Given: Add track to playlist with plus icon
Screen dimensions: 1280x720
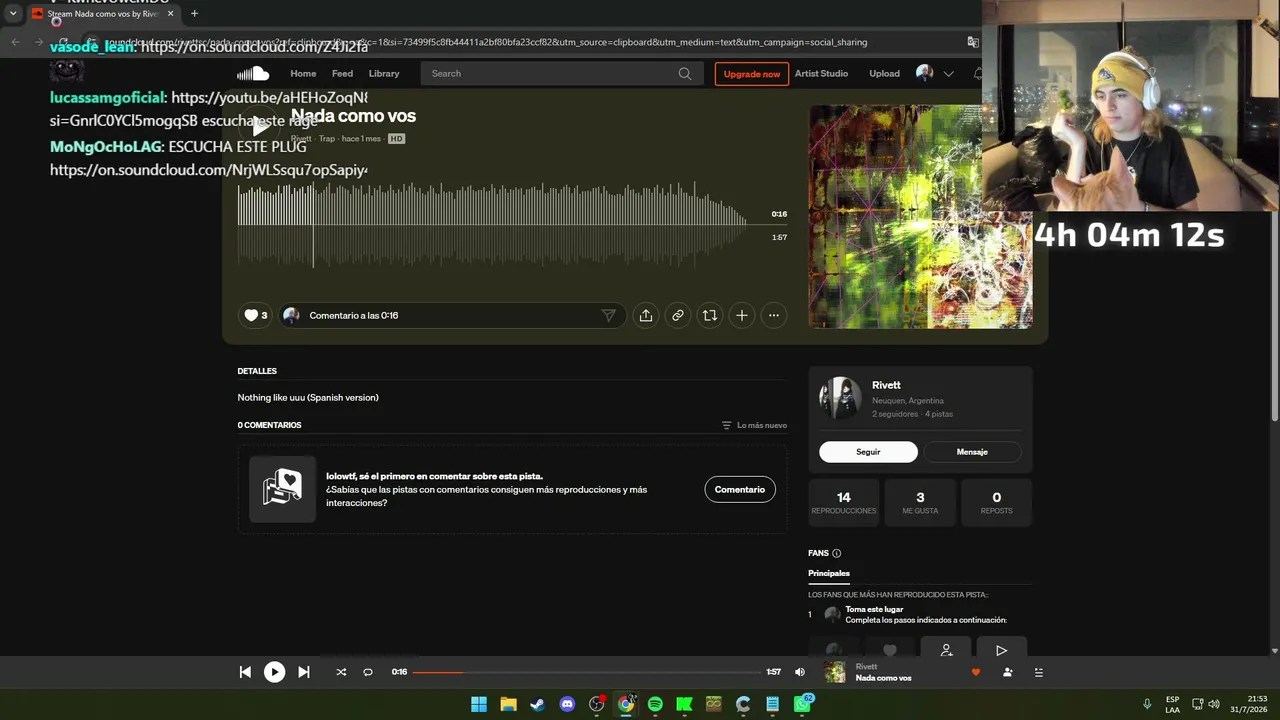Looking at the screenshot, I should coord(742,315).
